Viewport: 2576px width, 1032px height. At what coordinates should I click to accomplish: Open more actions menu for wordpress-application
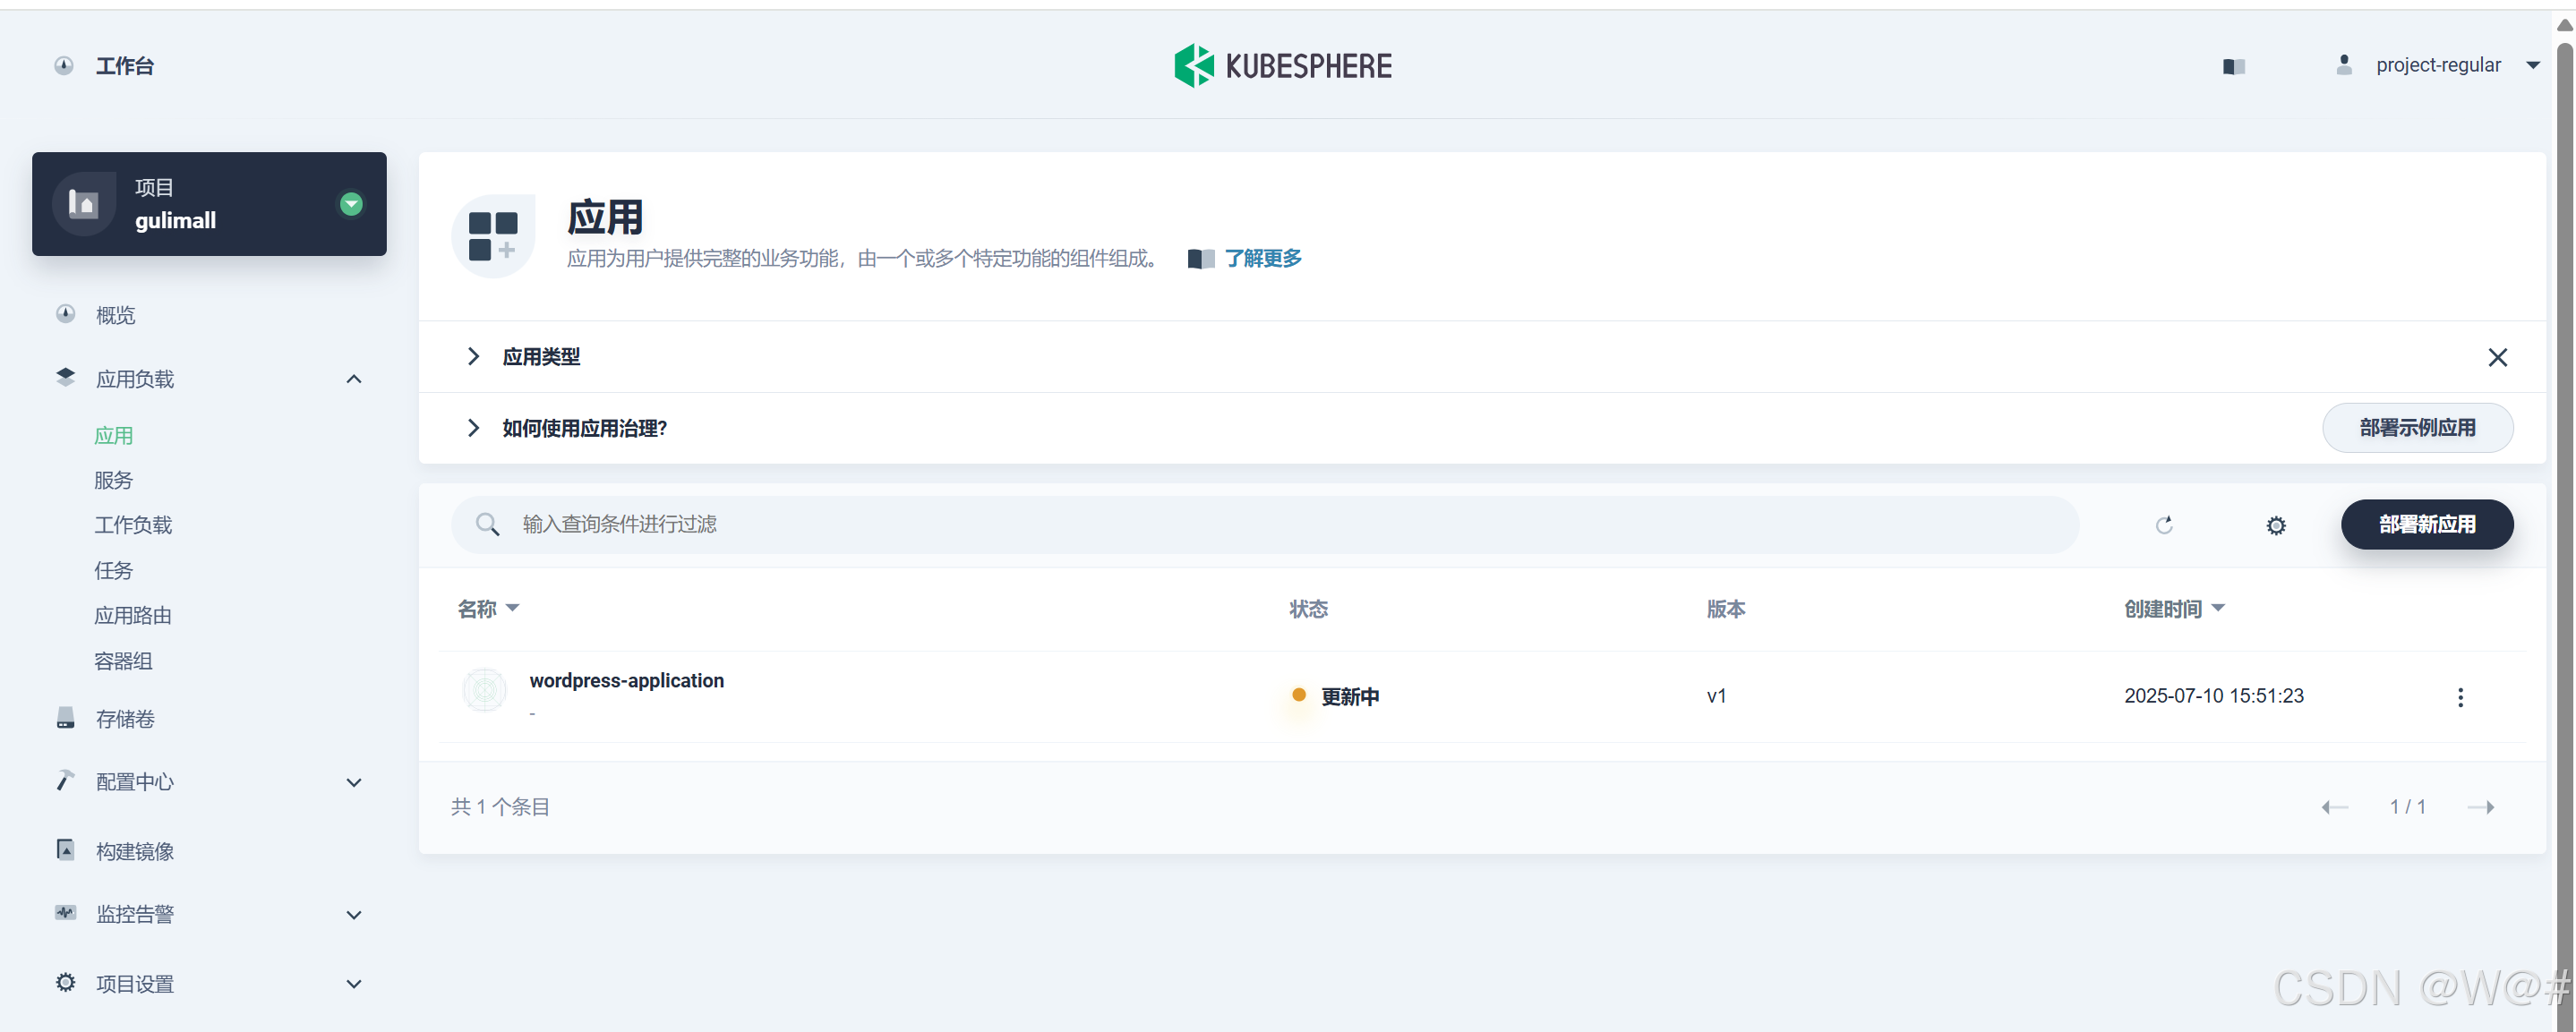(2461, 697)
